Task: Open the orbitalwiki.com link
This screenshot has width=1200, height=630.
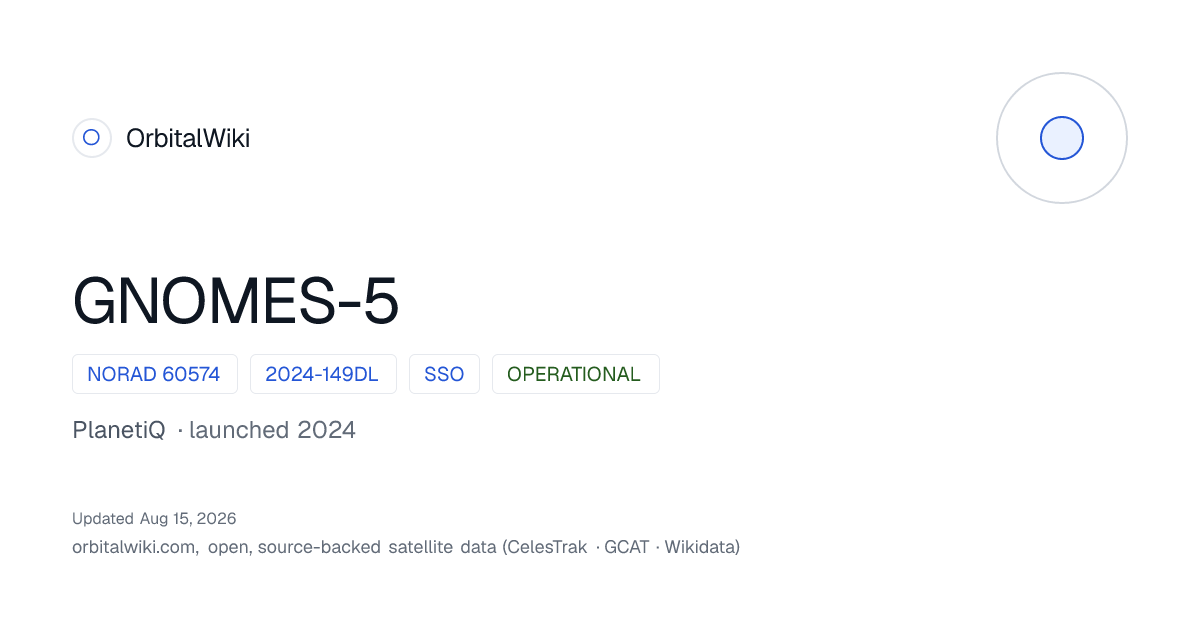Action: [x=135, y=547]
